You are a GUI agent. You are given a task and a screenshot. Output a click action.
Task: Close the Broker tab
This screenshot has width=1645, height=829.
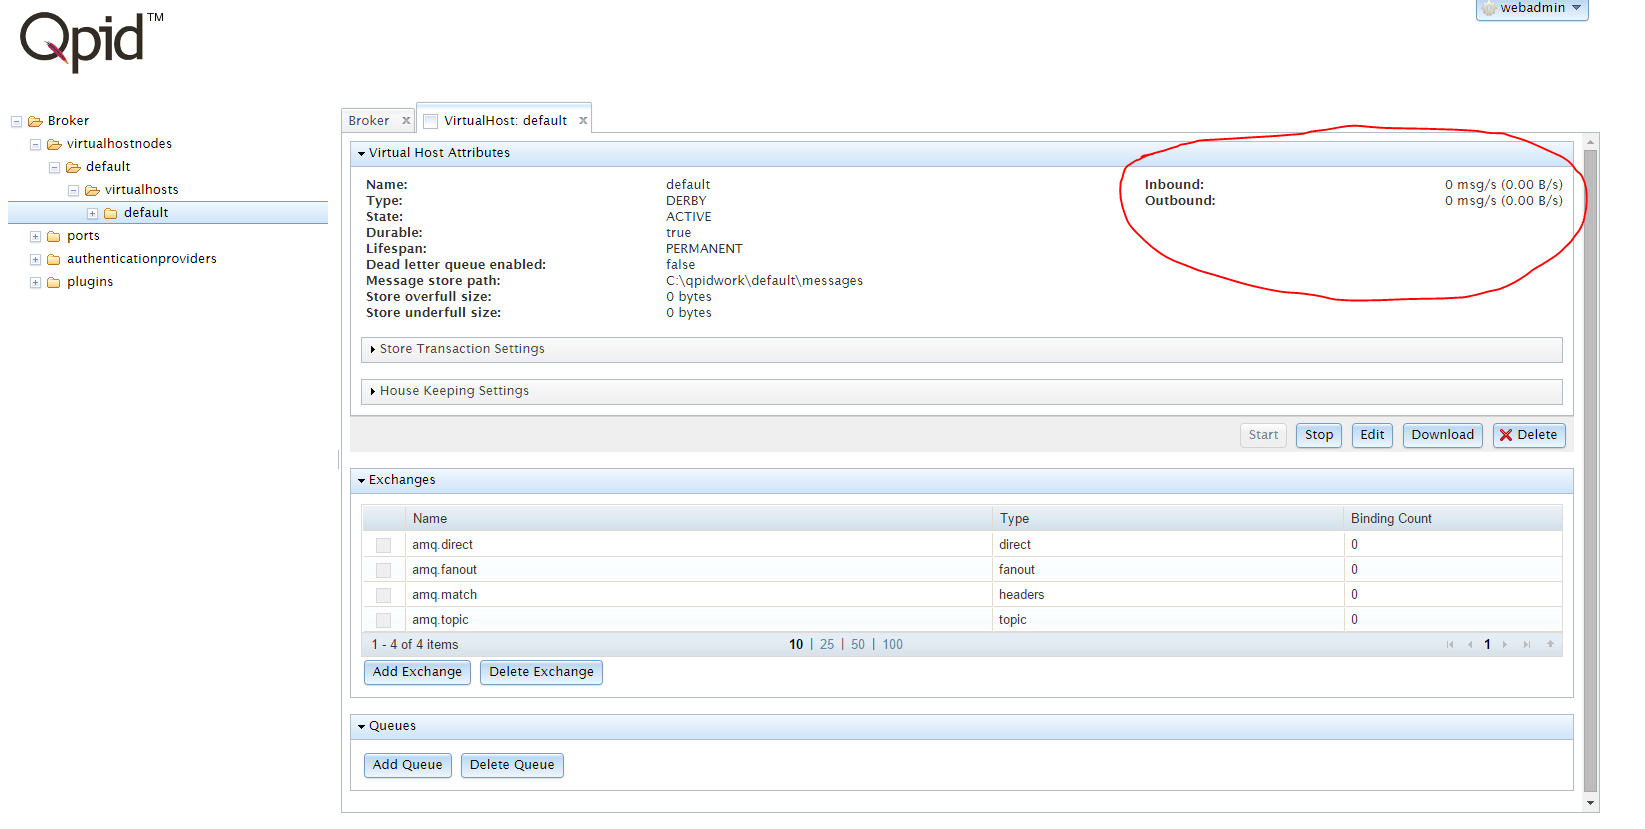coord(406,121)
